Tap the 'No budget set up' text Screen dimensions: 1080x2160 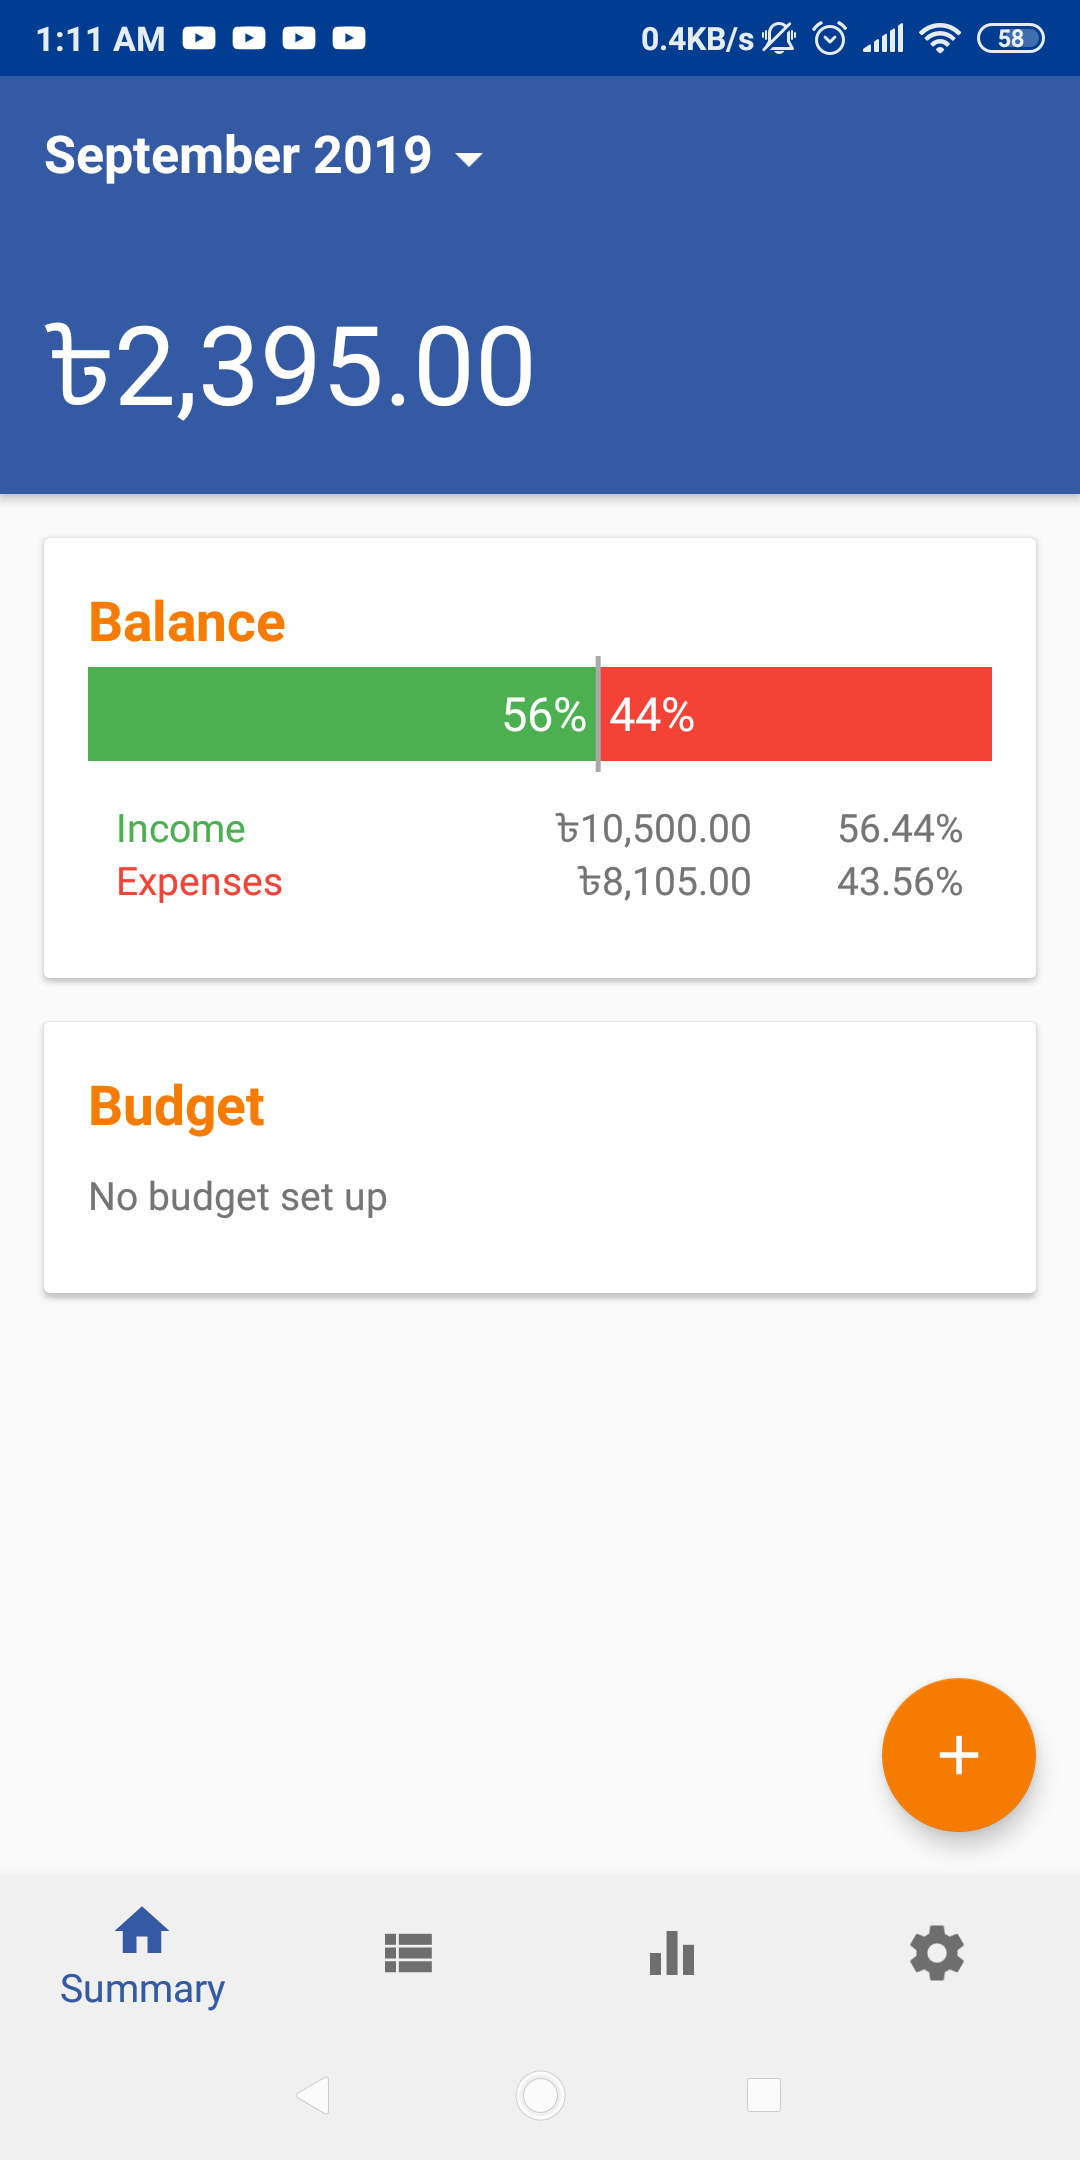(238, 1197)
